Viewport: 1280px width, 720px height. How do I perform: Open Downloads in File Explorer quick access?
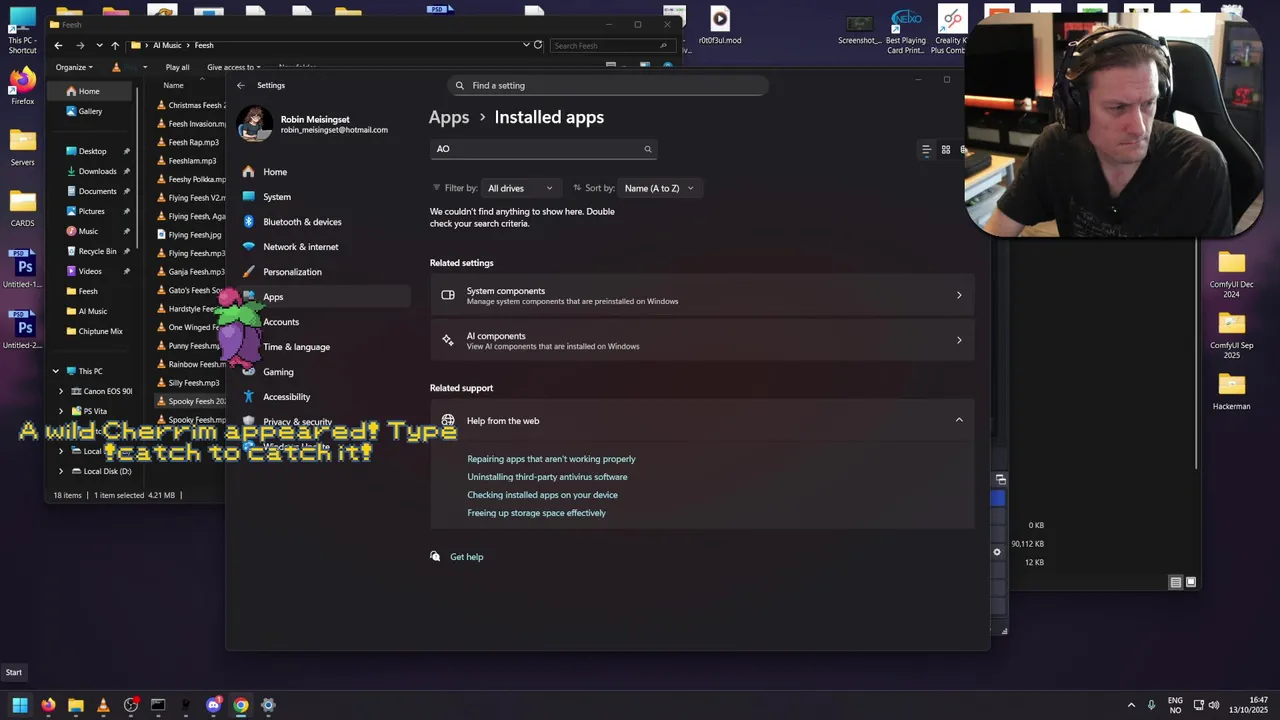click(x=97, y=171)
